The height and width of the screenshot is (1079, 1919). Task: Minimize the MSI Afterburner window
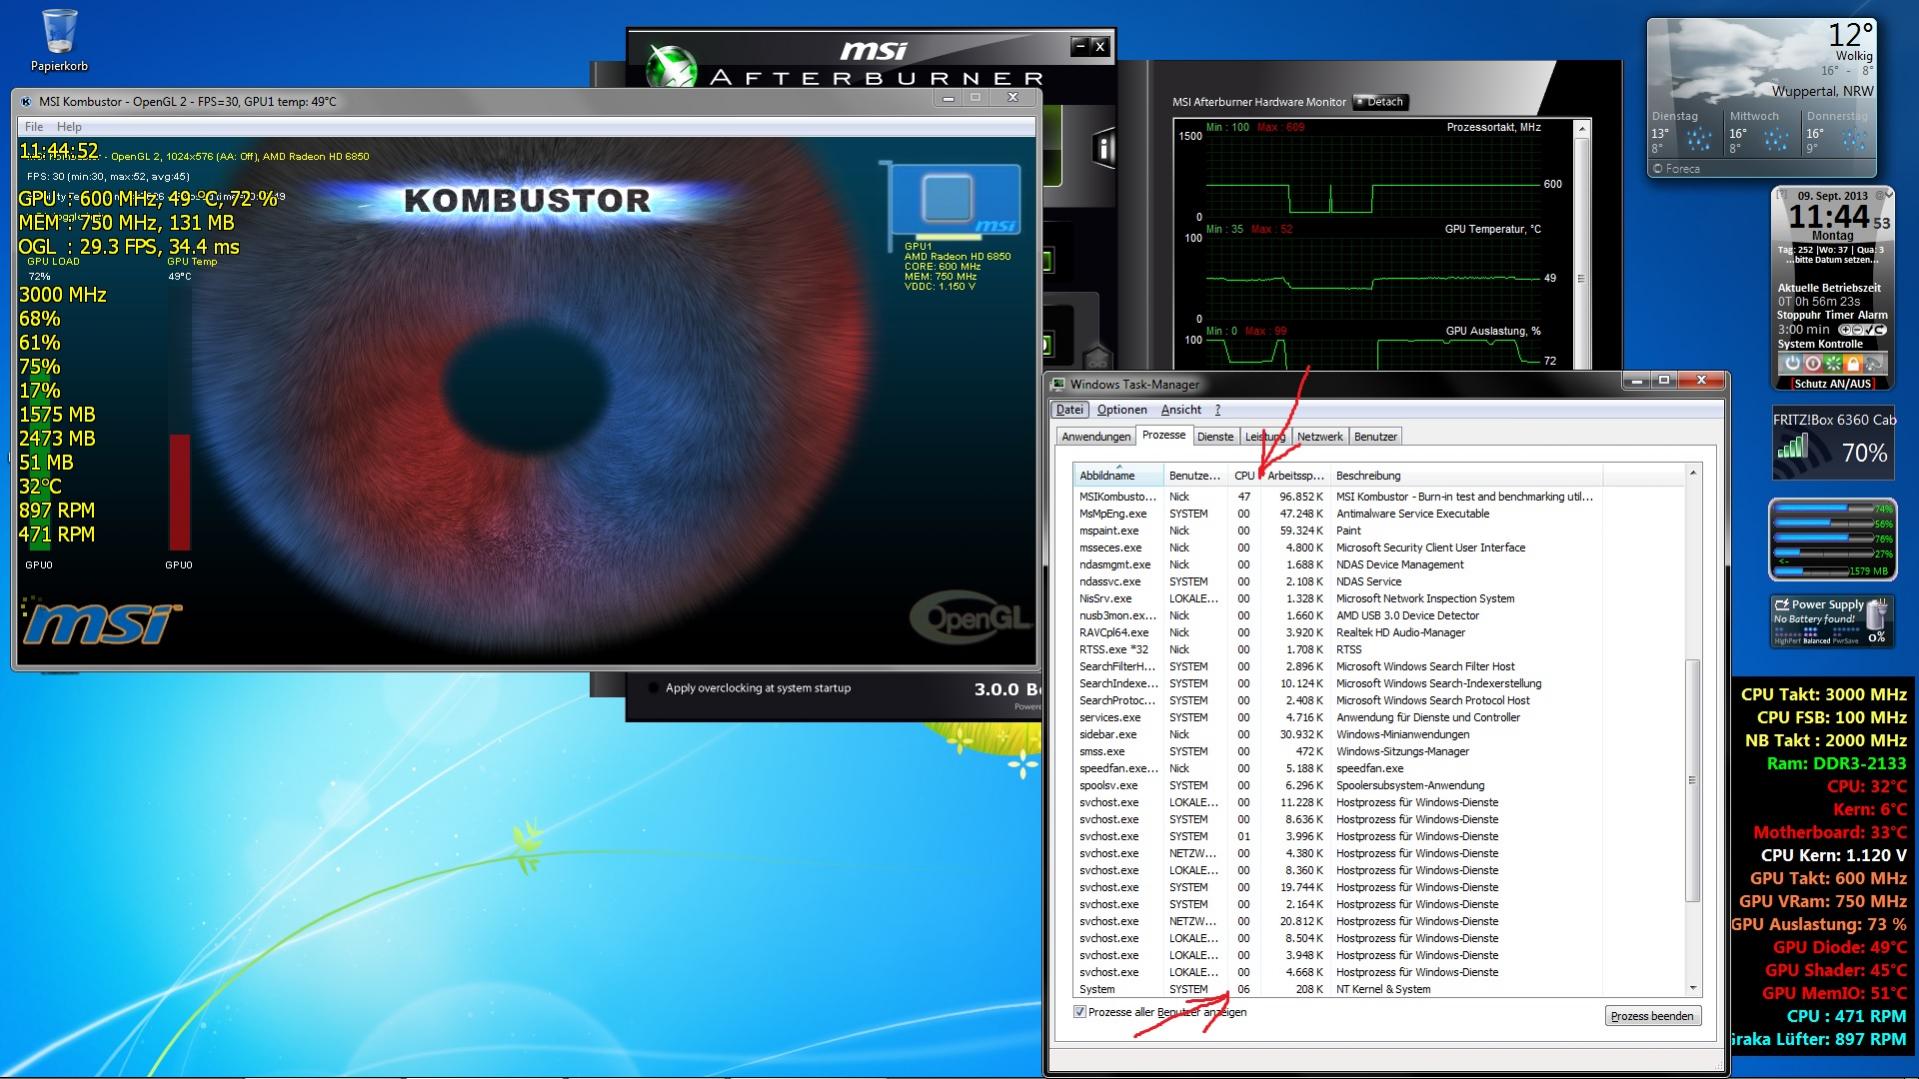[1079, 46]
